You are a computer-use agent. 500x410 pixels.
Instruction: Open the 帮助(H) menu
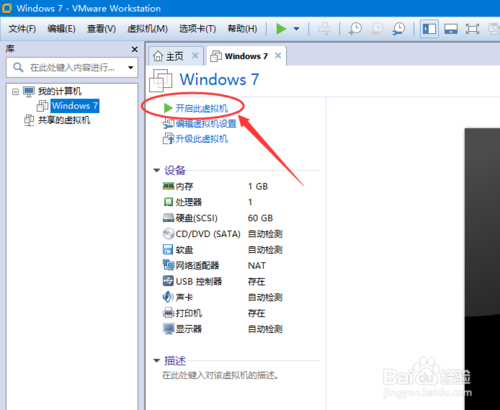pyautogui.click(x=242, y=29)
